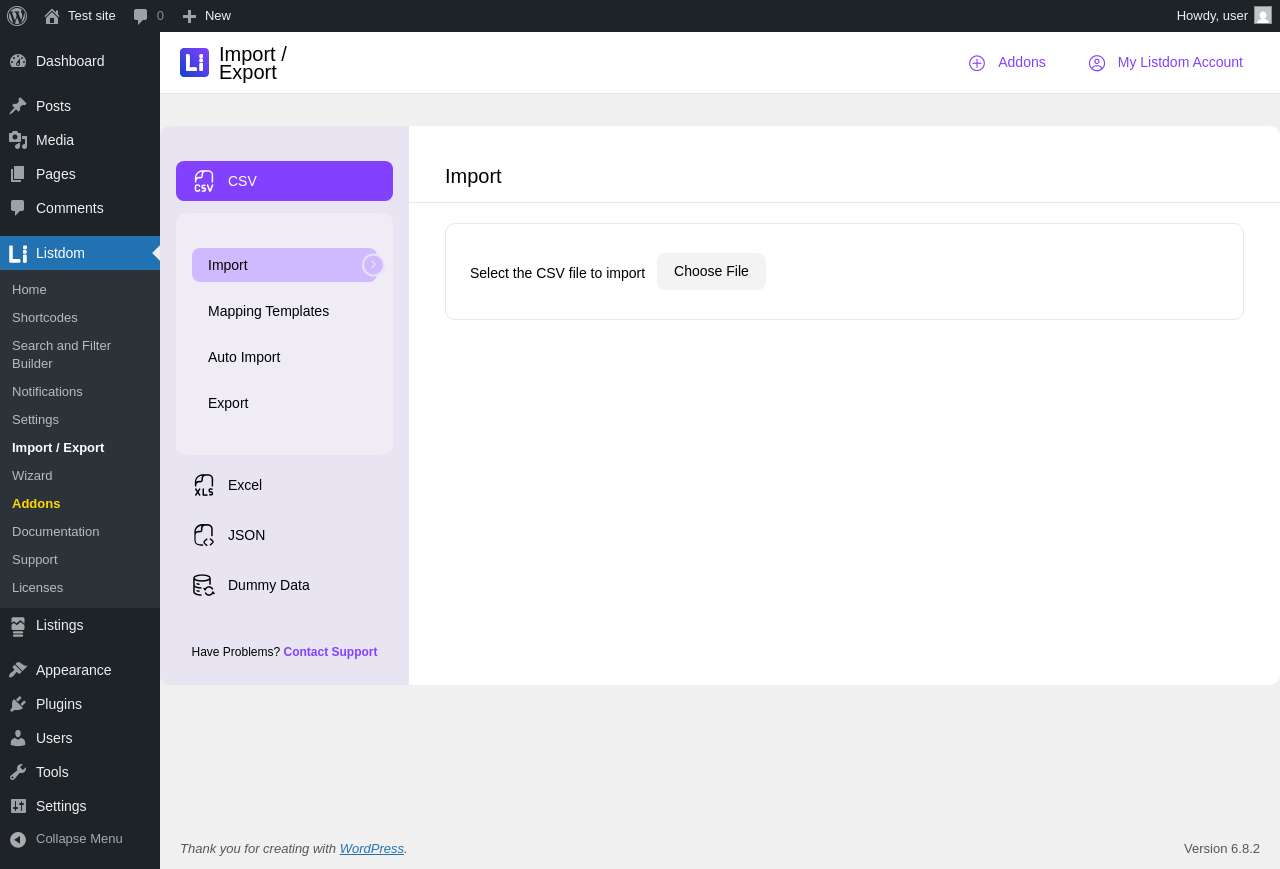Image resolution: width=1280 pixels, height=869 pixels.
Task: Click the CSV file icon
Action: (x=204, y=181)
